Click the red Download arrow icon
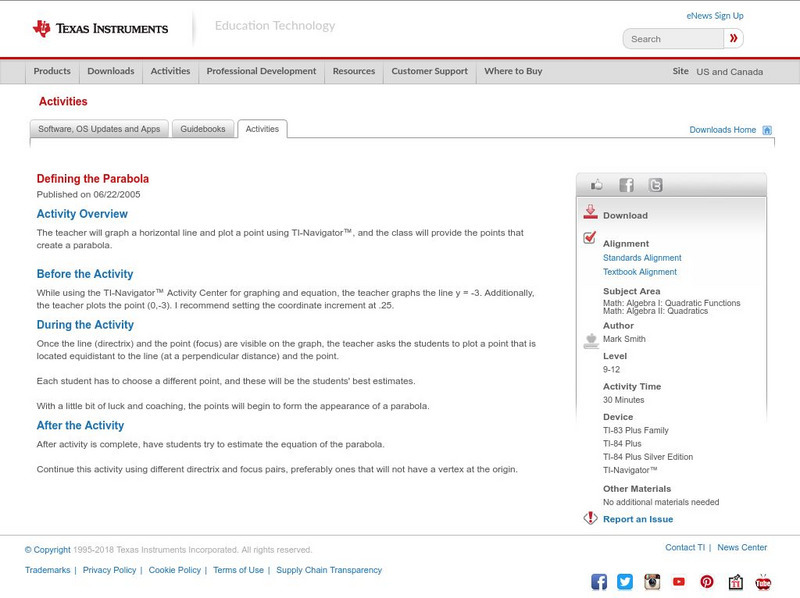Screen dimensions: 800x598 590,212
